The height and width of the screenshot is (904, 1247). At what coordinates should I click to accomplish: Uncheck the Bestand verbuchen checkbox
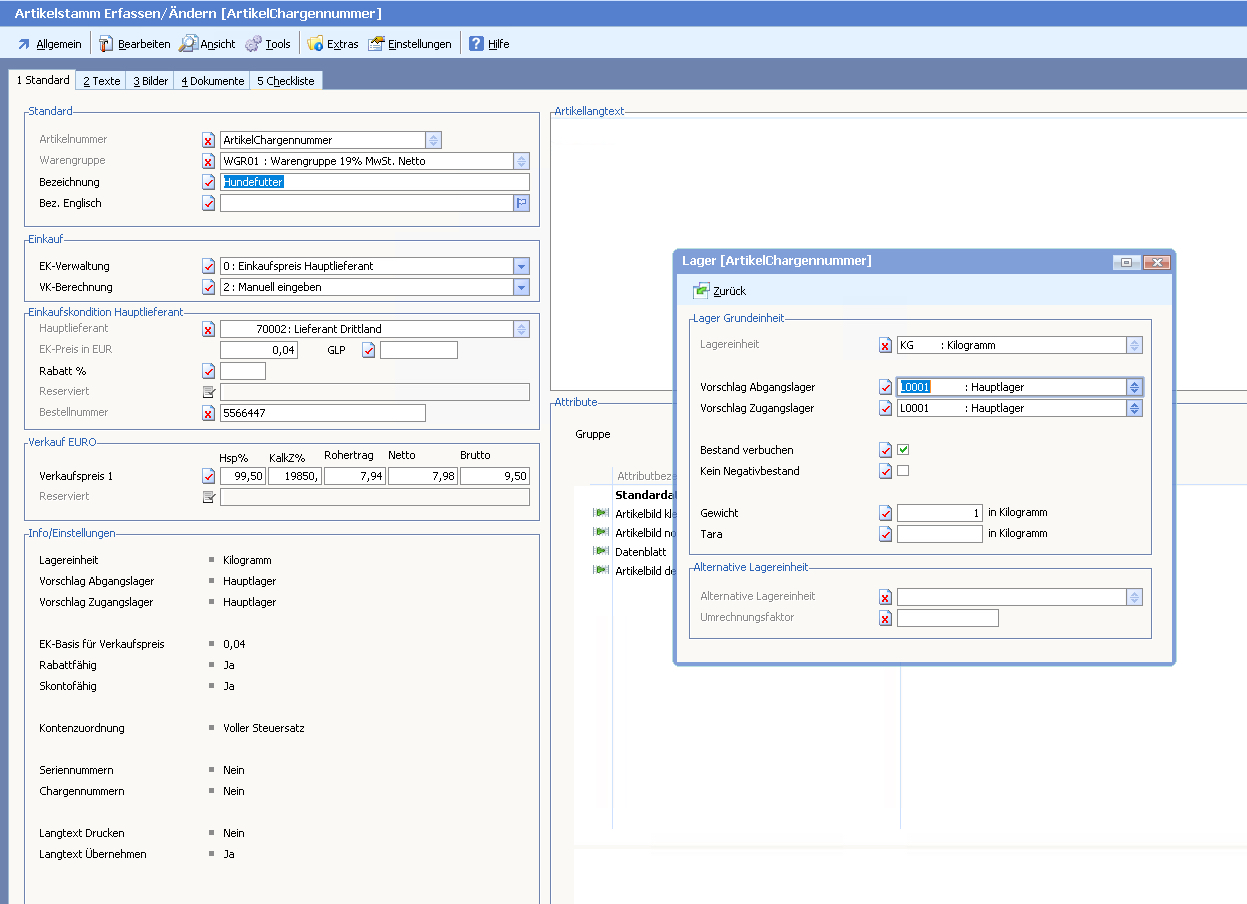tap(903, 450)
